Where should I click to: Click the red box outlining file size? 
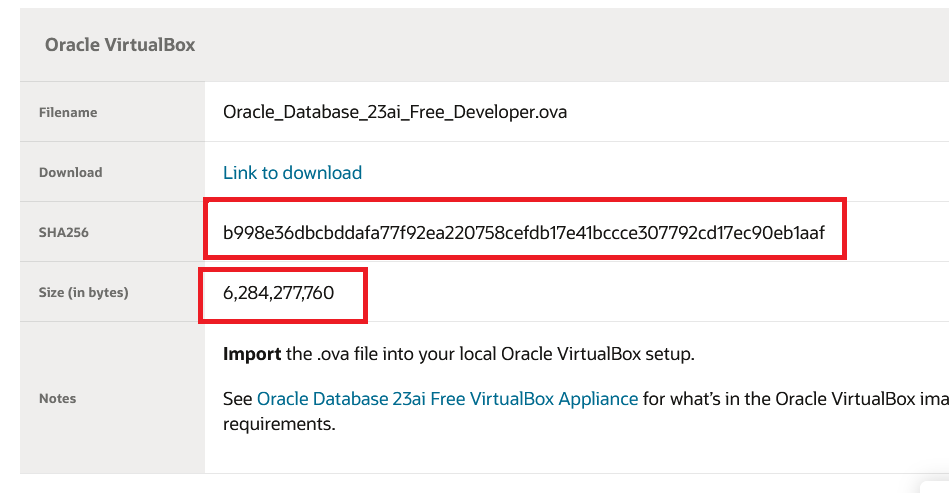283,295
